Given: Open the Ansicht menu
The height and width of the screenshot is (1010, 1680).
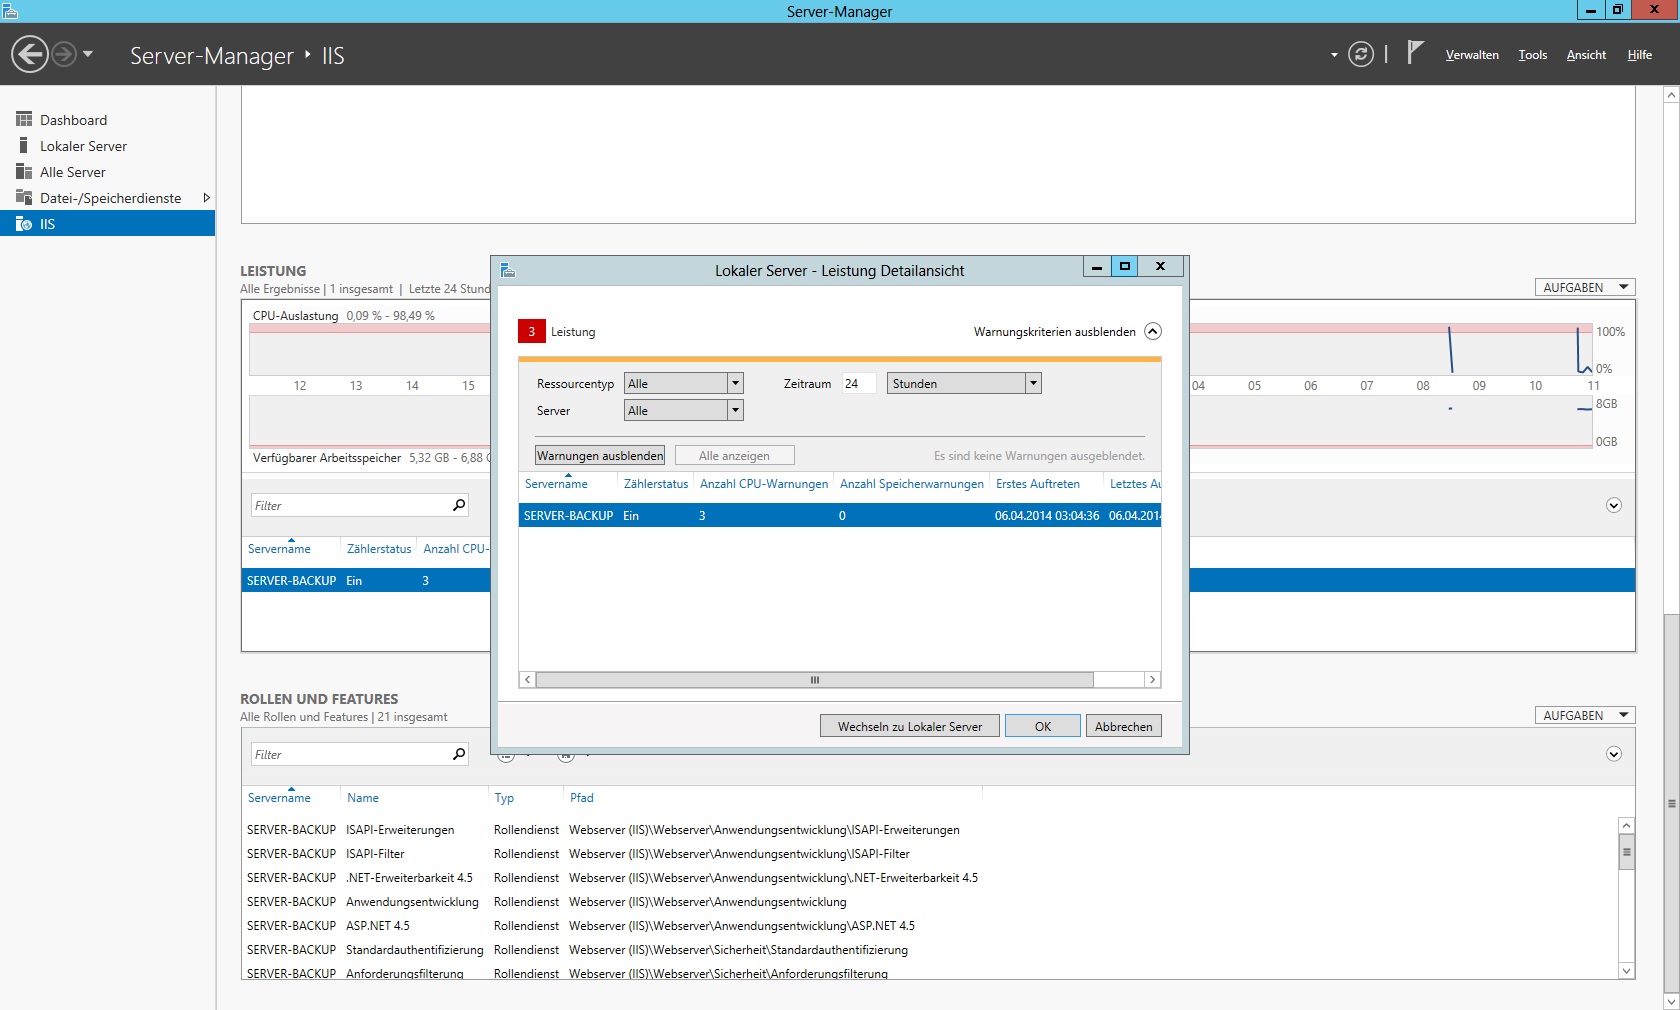Looking at the screenshot, I should pos(1586,55).
